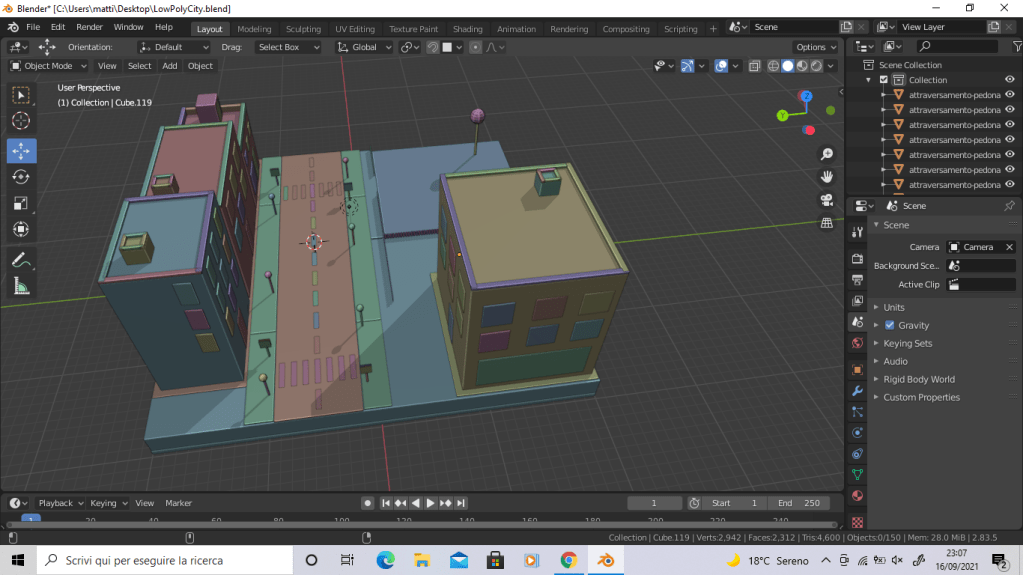Hide the first attraversamento-pedona object
The image size is (1023, 575).
pos(1010,95)
